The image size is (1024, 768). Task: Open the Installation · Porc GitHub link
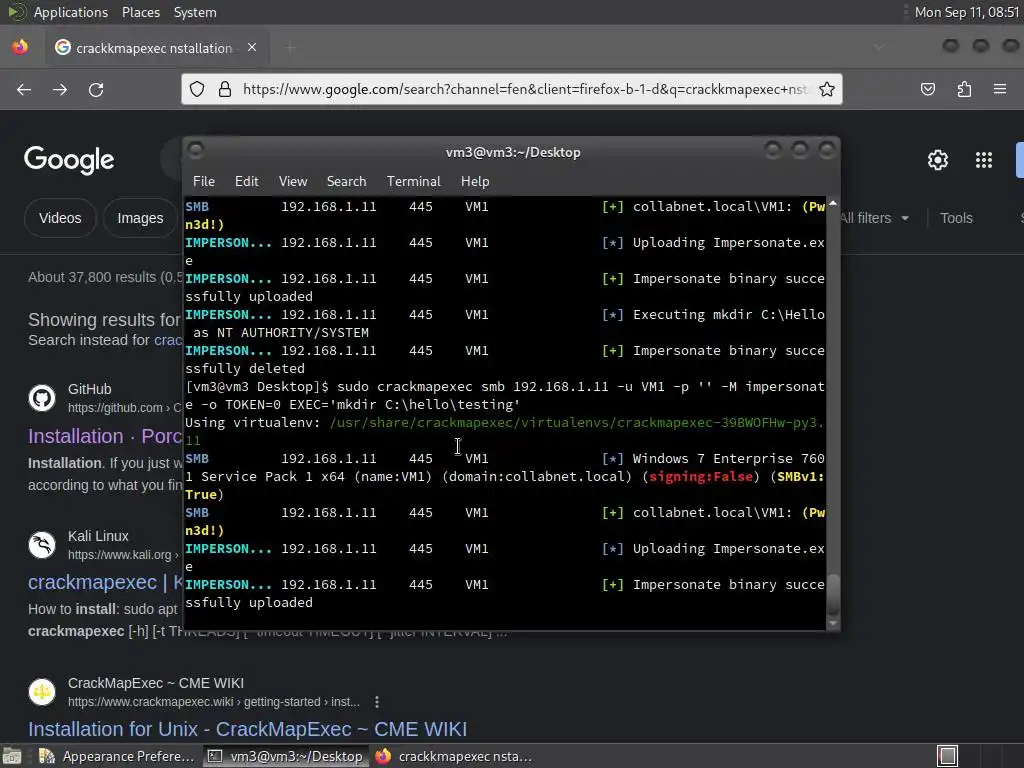[x=105, y=436]
